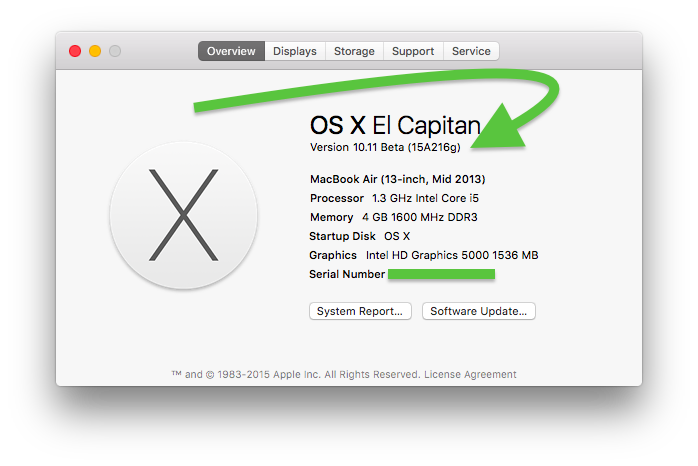698x466 pixels.
Task: Click MacBook Air (13-inch, Mid 2013) text
Action: (398, 179)
